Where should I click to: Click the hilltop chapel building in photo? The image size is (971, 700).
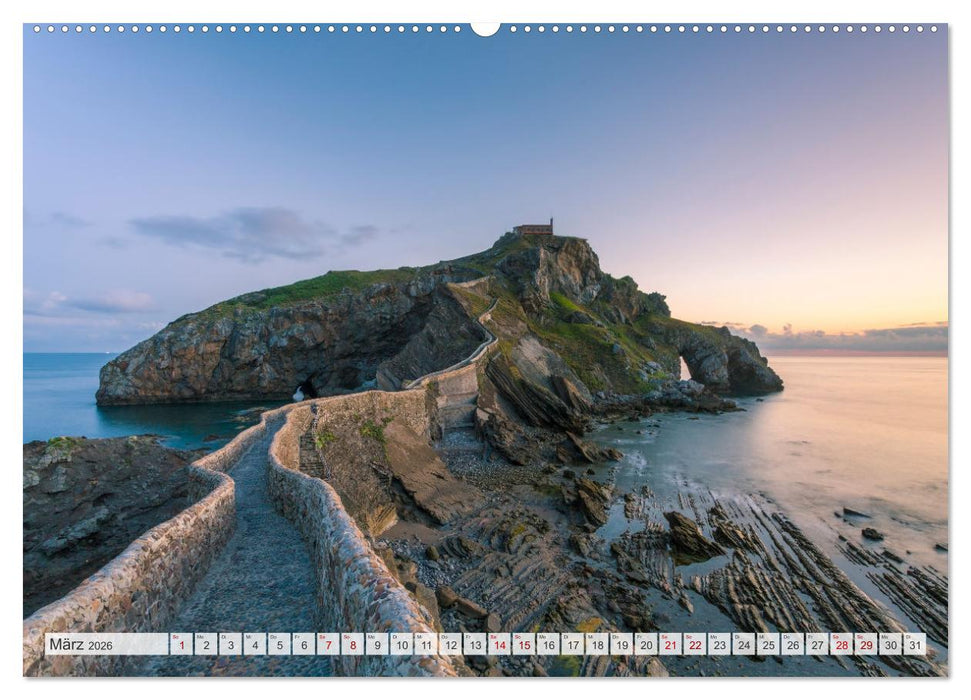[534, 229]
